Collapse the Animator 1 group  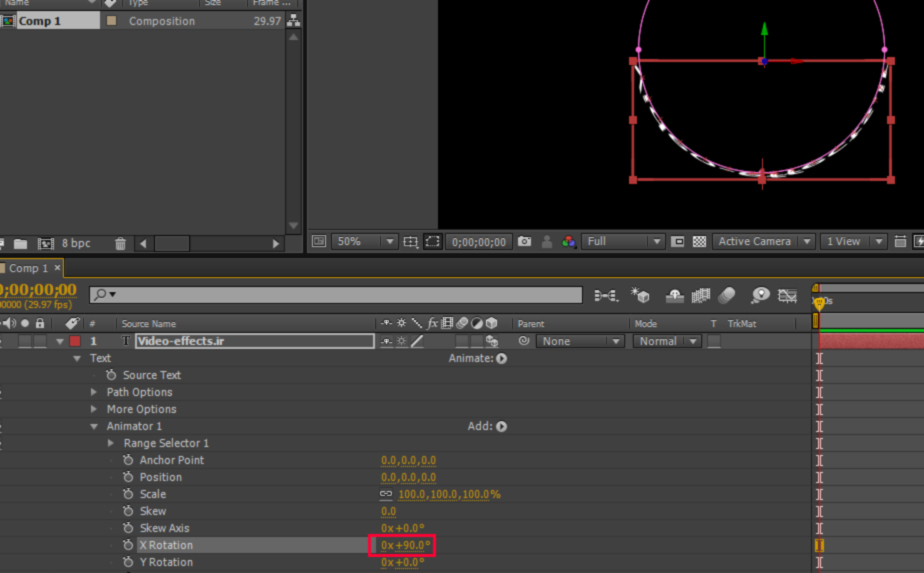coord(94,426)
